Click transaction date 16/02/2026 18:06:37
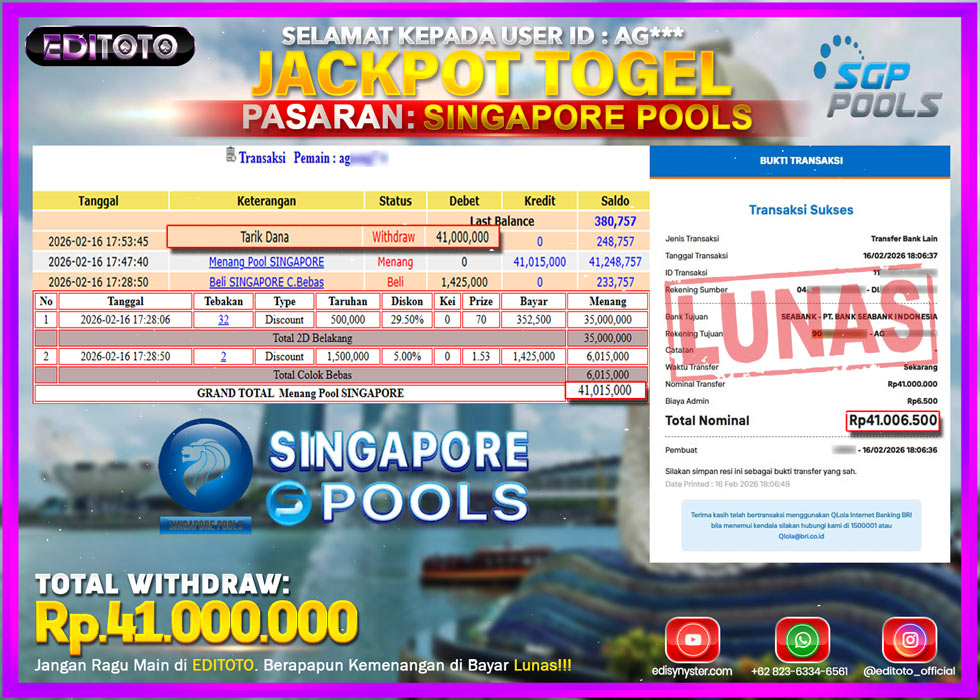 pos(901,256)
